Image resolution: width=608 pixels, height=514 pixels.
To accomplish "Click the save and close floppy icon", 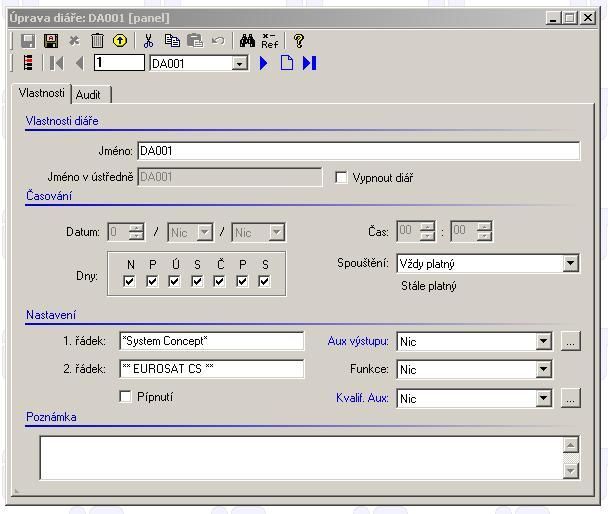I will pyautogui.click(x=50, y=41).
